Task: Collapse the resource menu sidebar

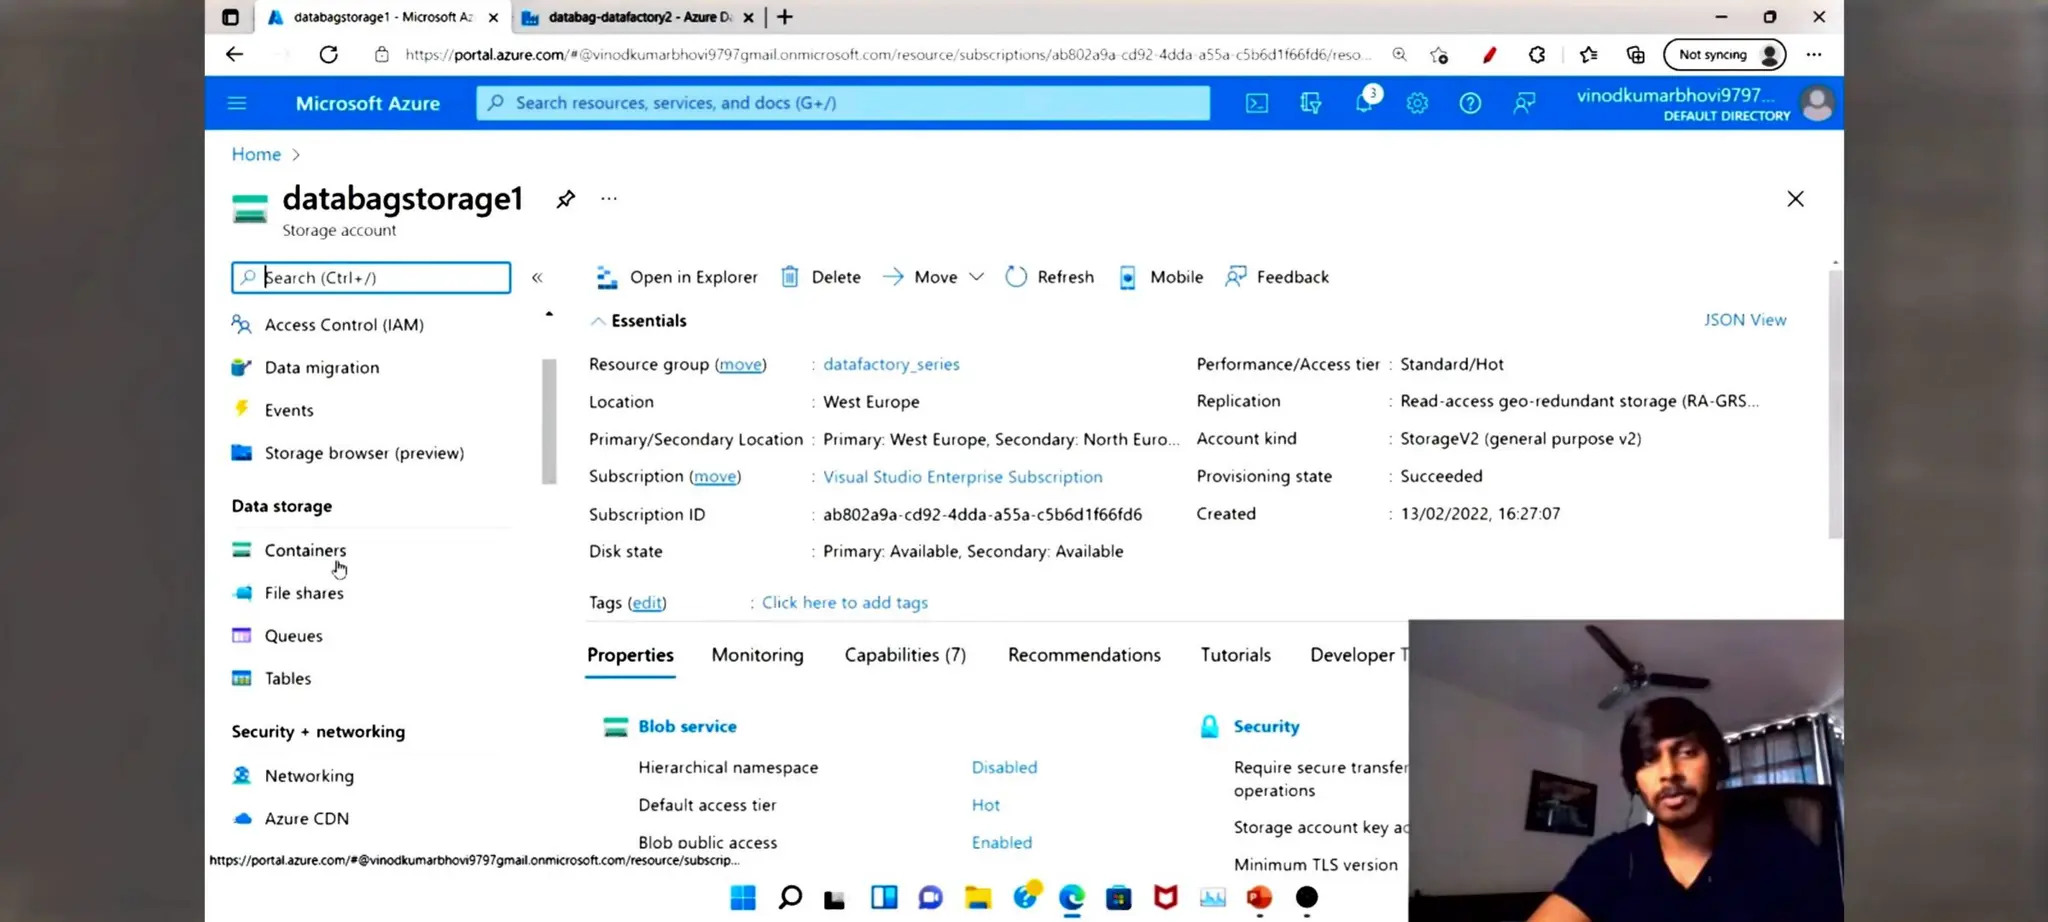Action: [537, 278]
